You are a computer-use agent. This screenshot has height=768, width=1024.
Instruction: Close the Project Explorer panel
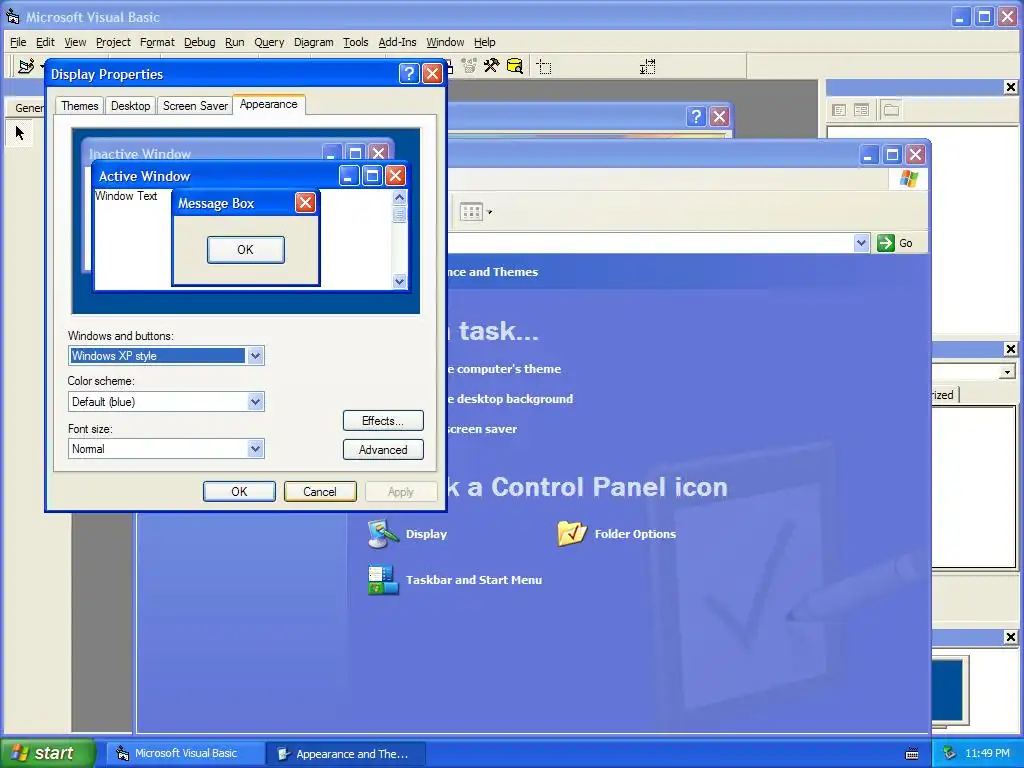coord(1010,87)
